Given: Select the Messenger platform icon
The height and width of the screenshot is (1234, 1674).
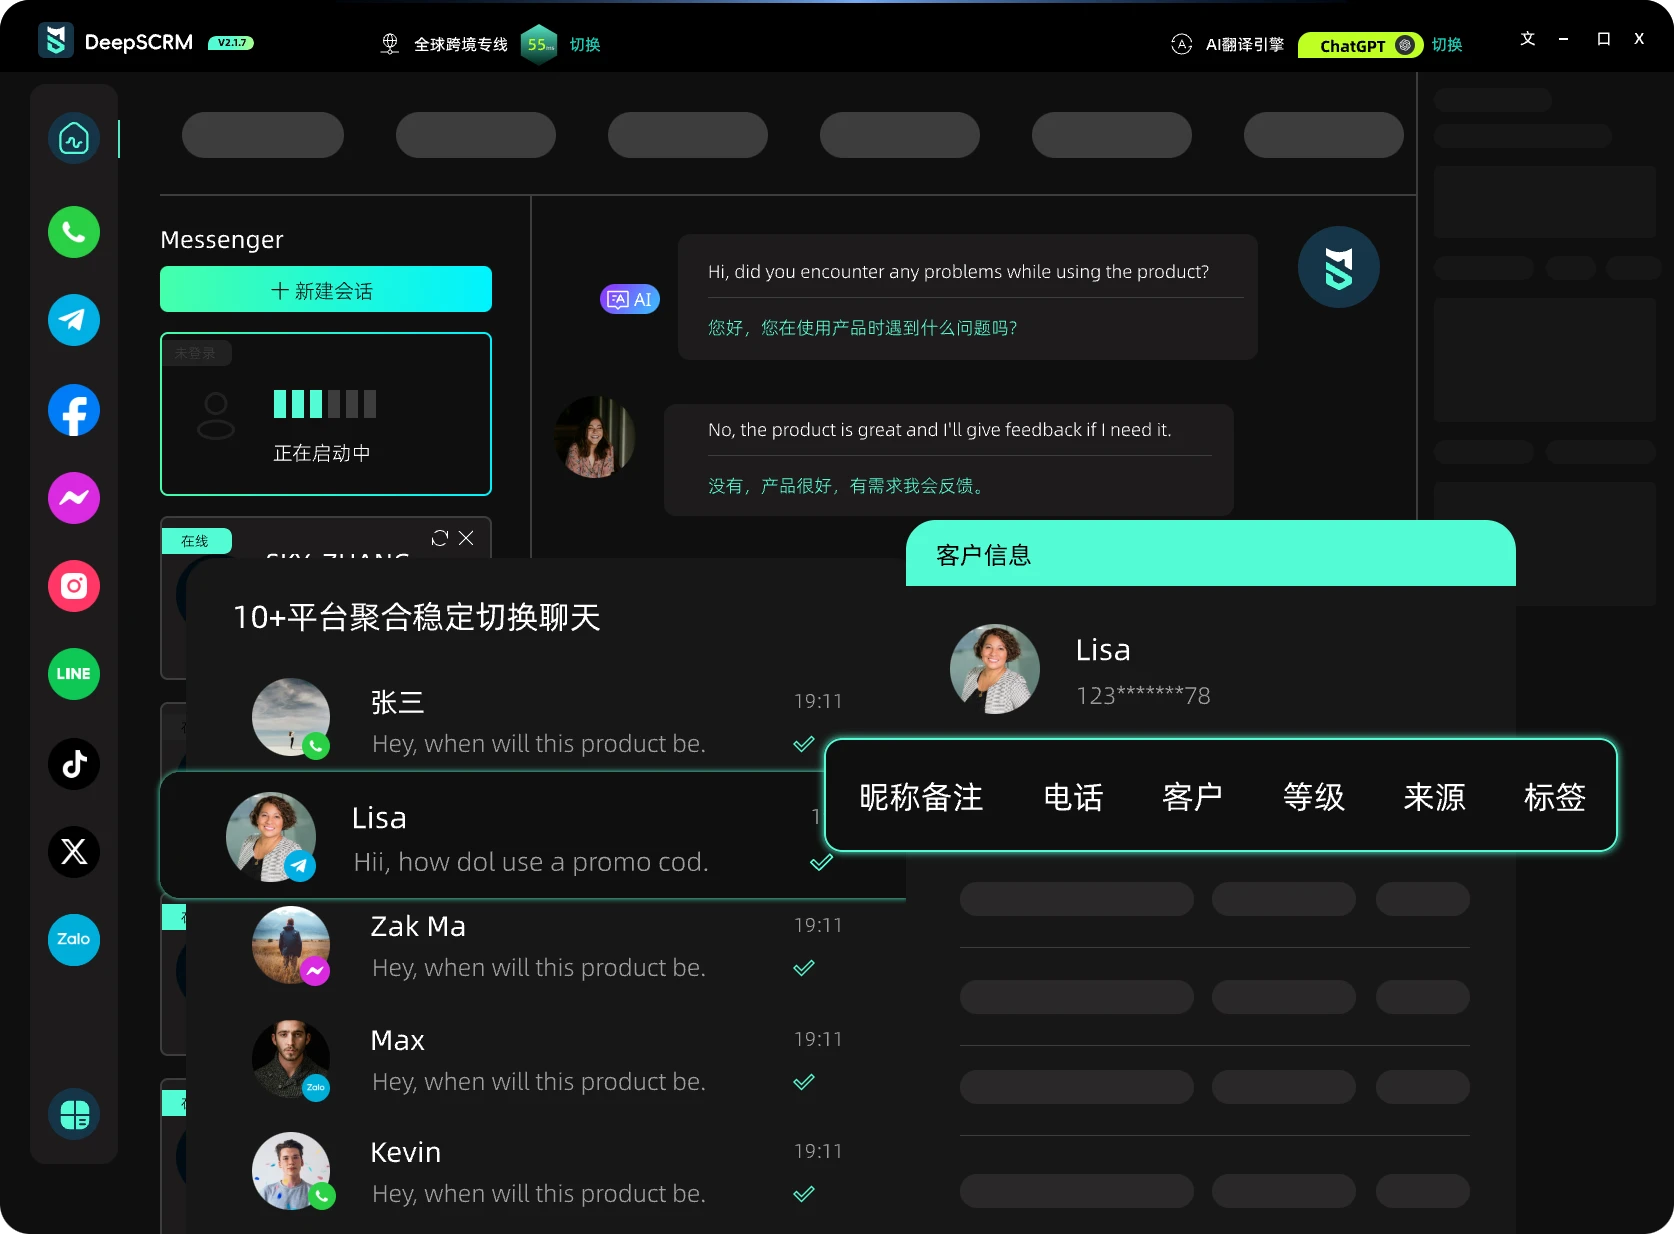Looking at the screenshot, I should tap(73, 497).
